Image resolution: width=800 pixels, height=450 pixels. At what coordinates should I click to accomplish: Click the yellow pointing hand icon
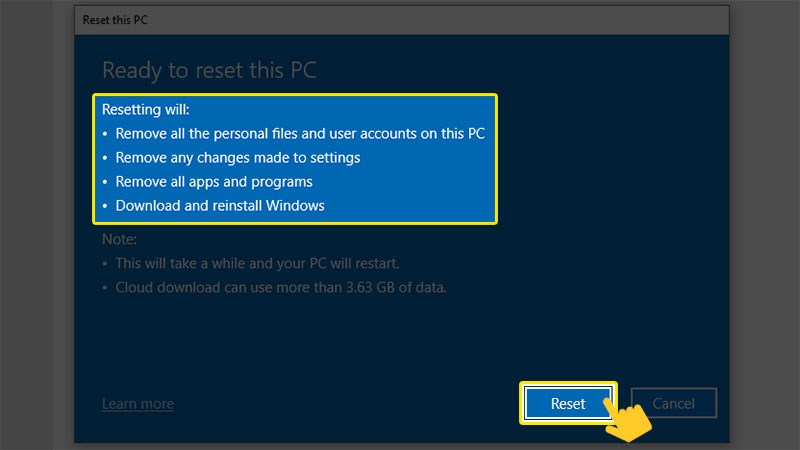click(x=628, y=420)
